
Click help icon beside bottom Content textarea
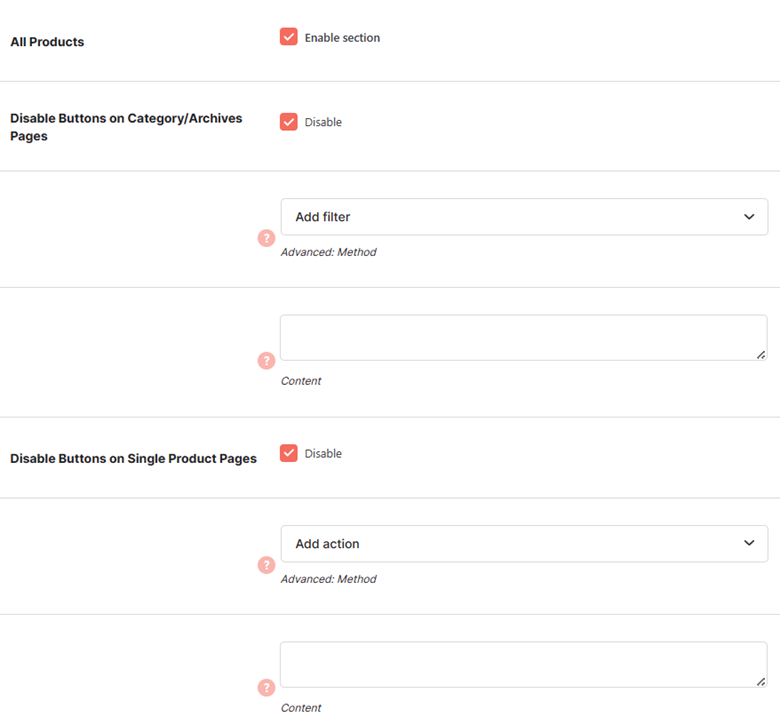[266, 688]
